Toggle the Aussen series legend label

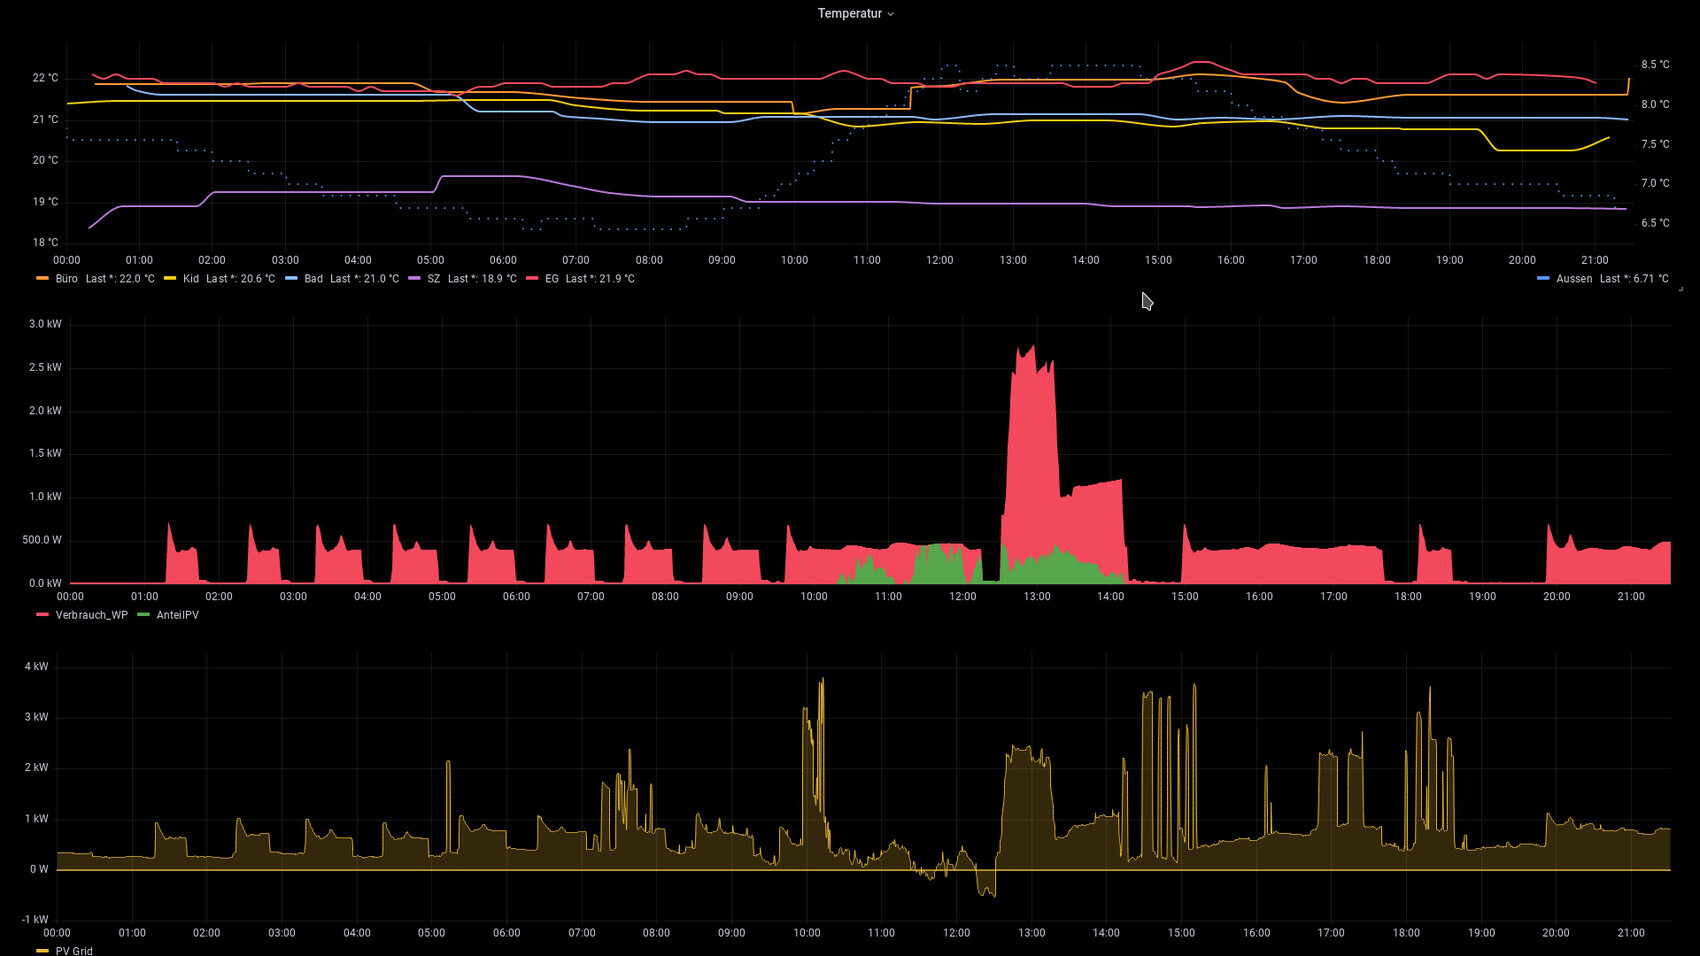click(x=1574, y=279)
